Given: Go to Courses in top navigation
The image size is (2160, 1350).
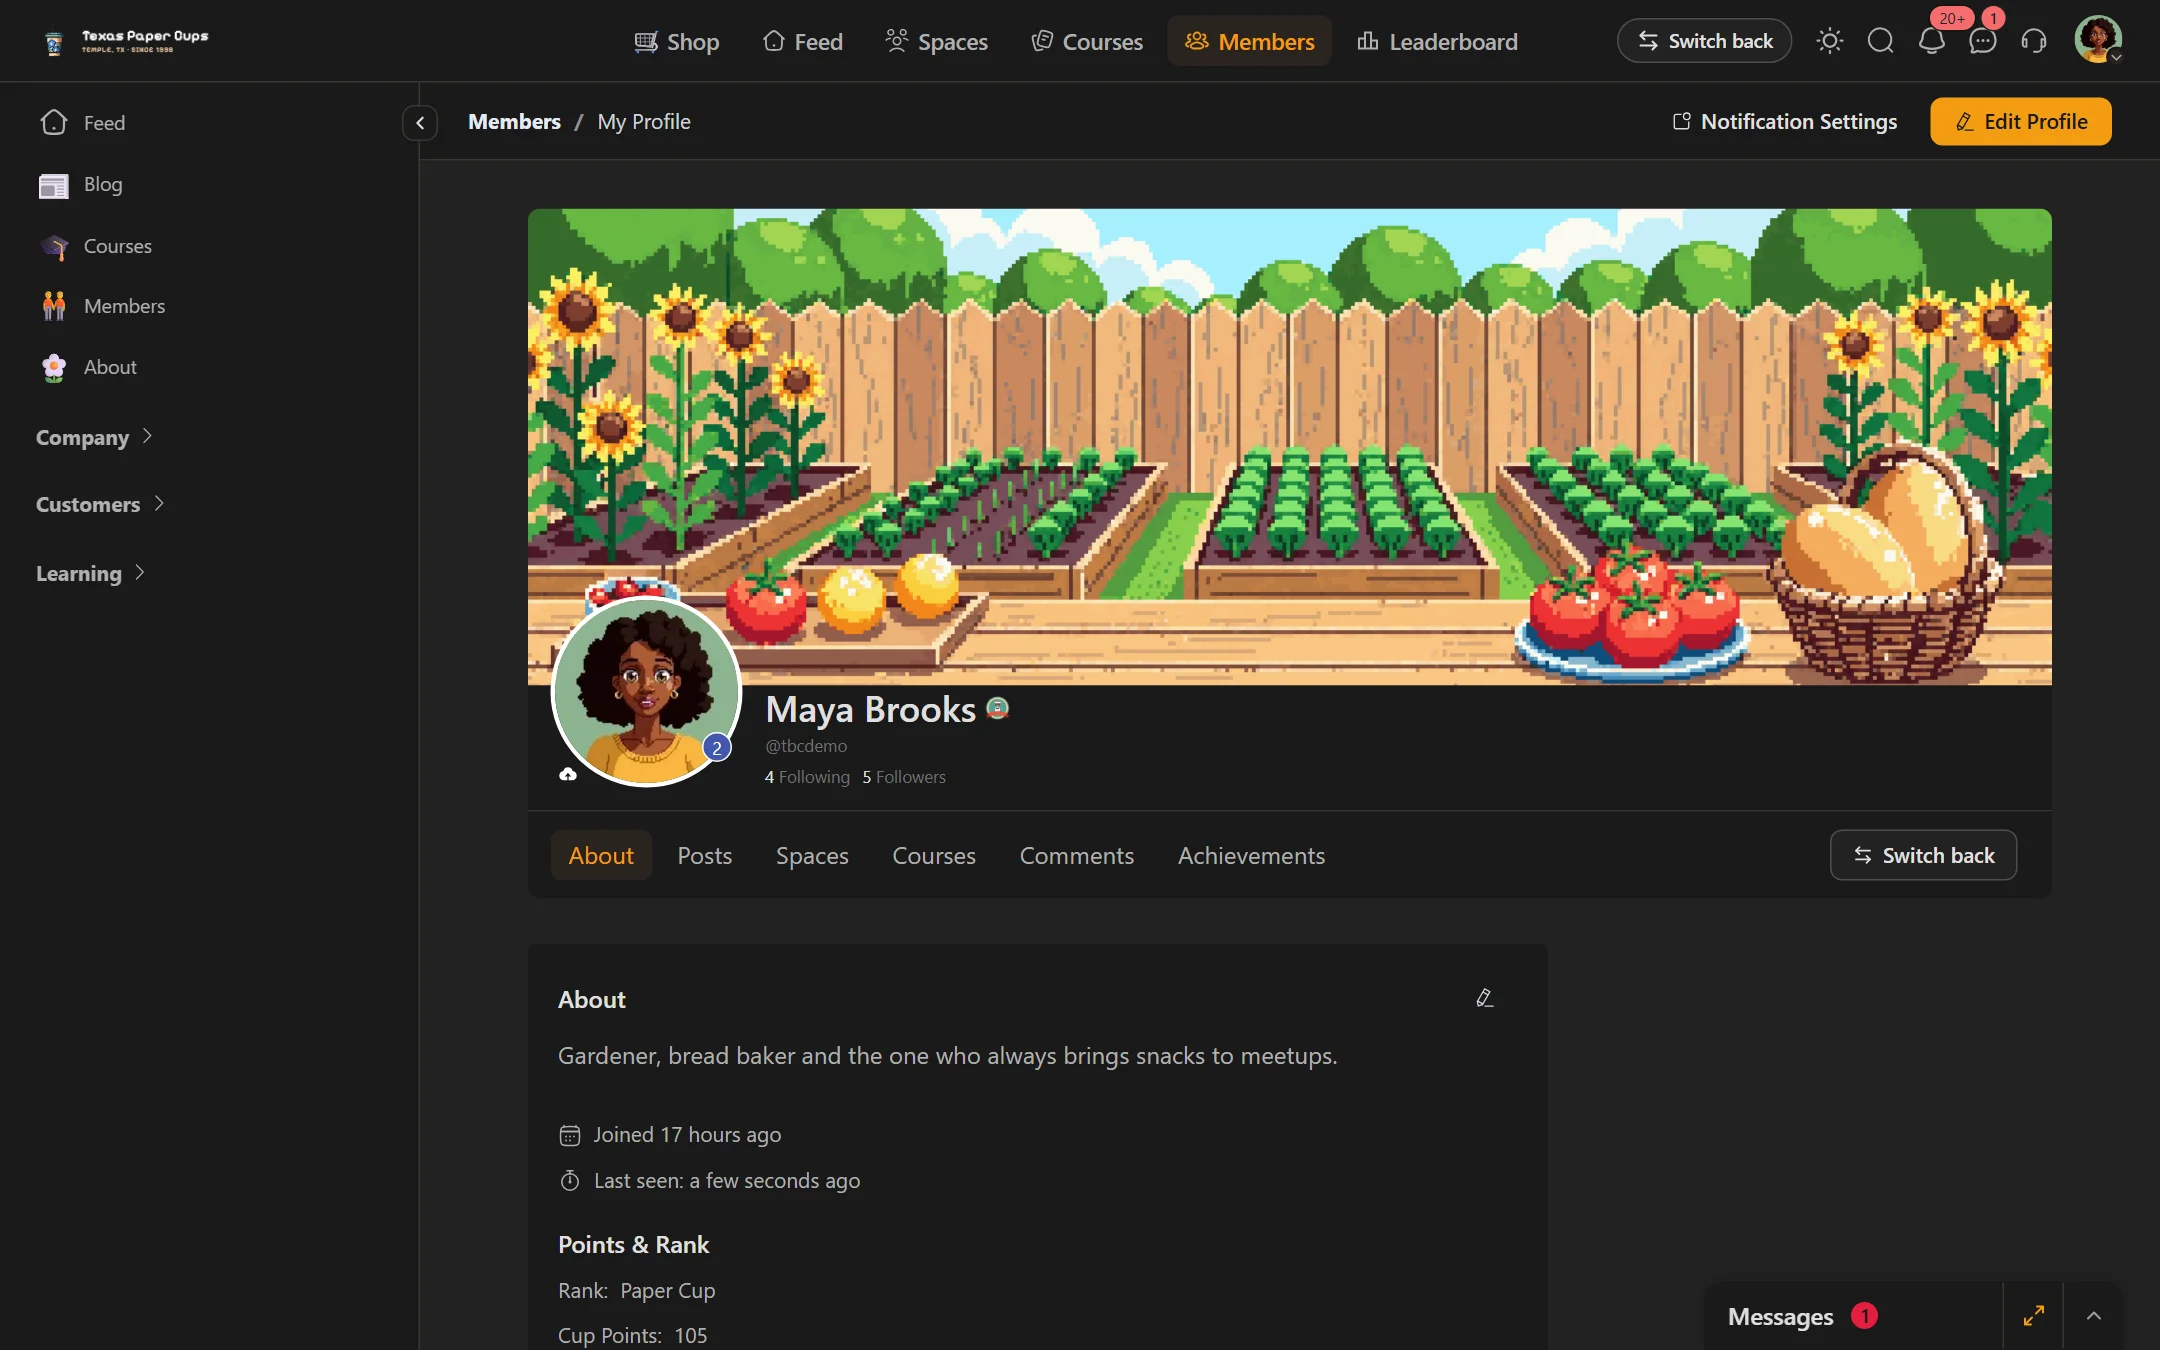Looking at the screenshot, I should point(1087,41).
